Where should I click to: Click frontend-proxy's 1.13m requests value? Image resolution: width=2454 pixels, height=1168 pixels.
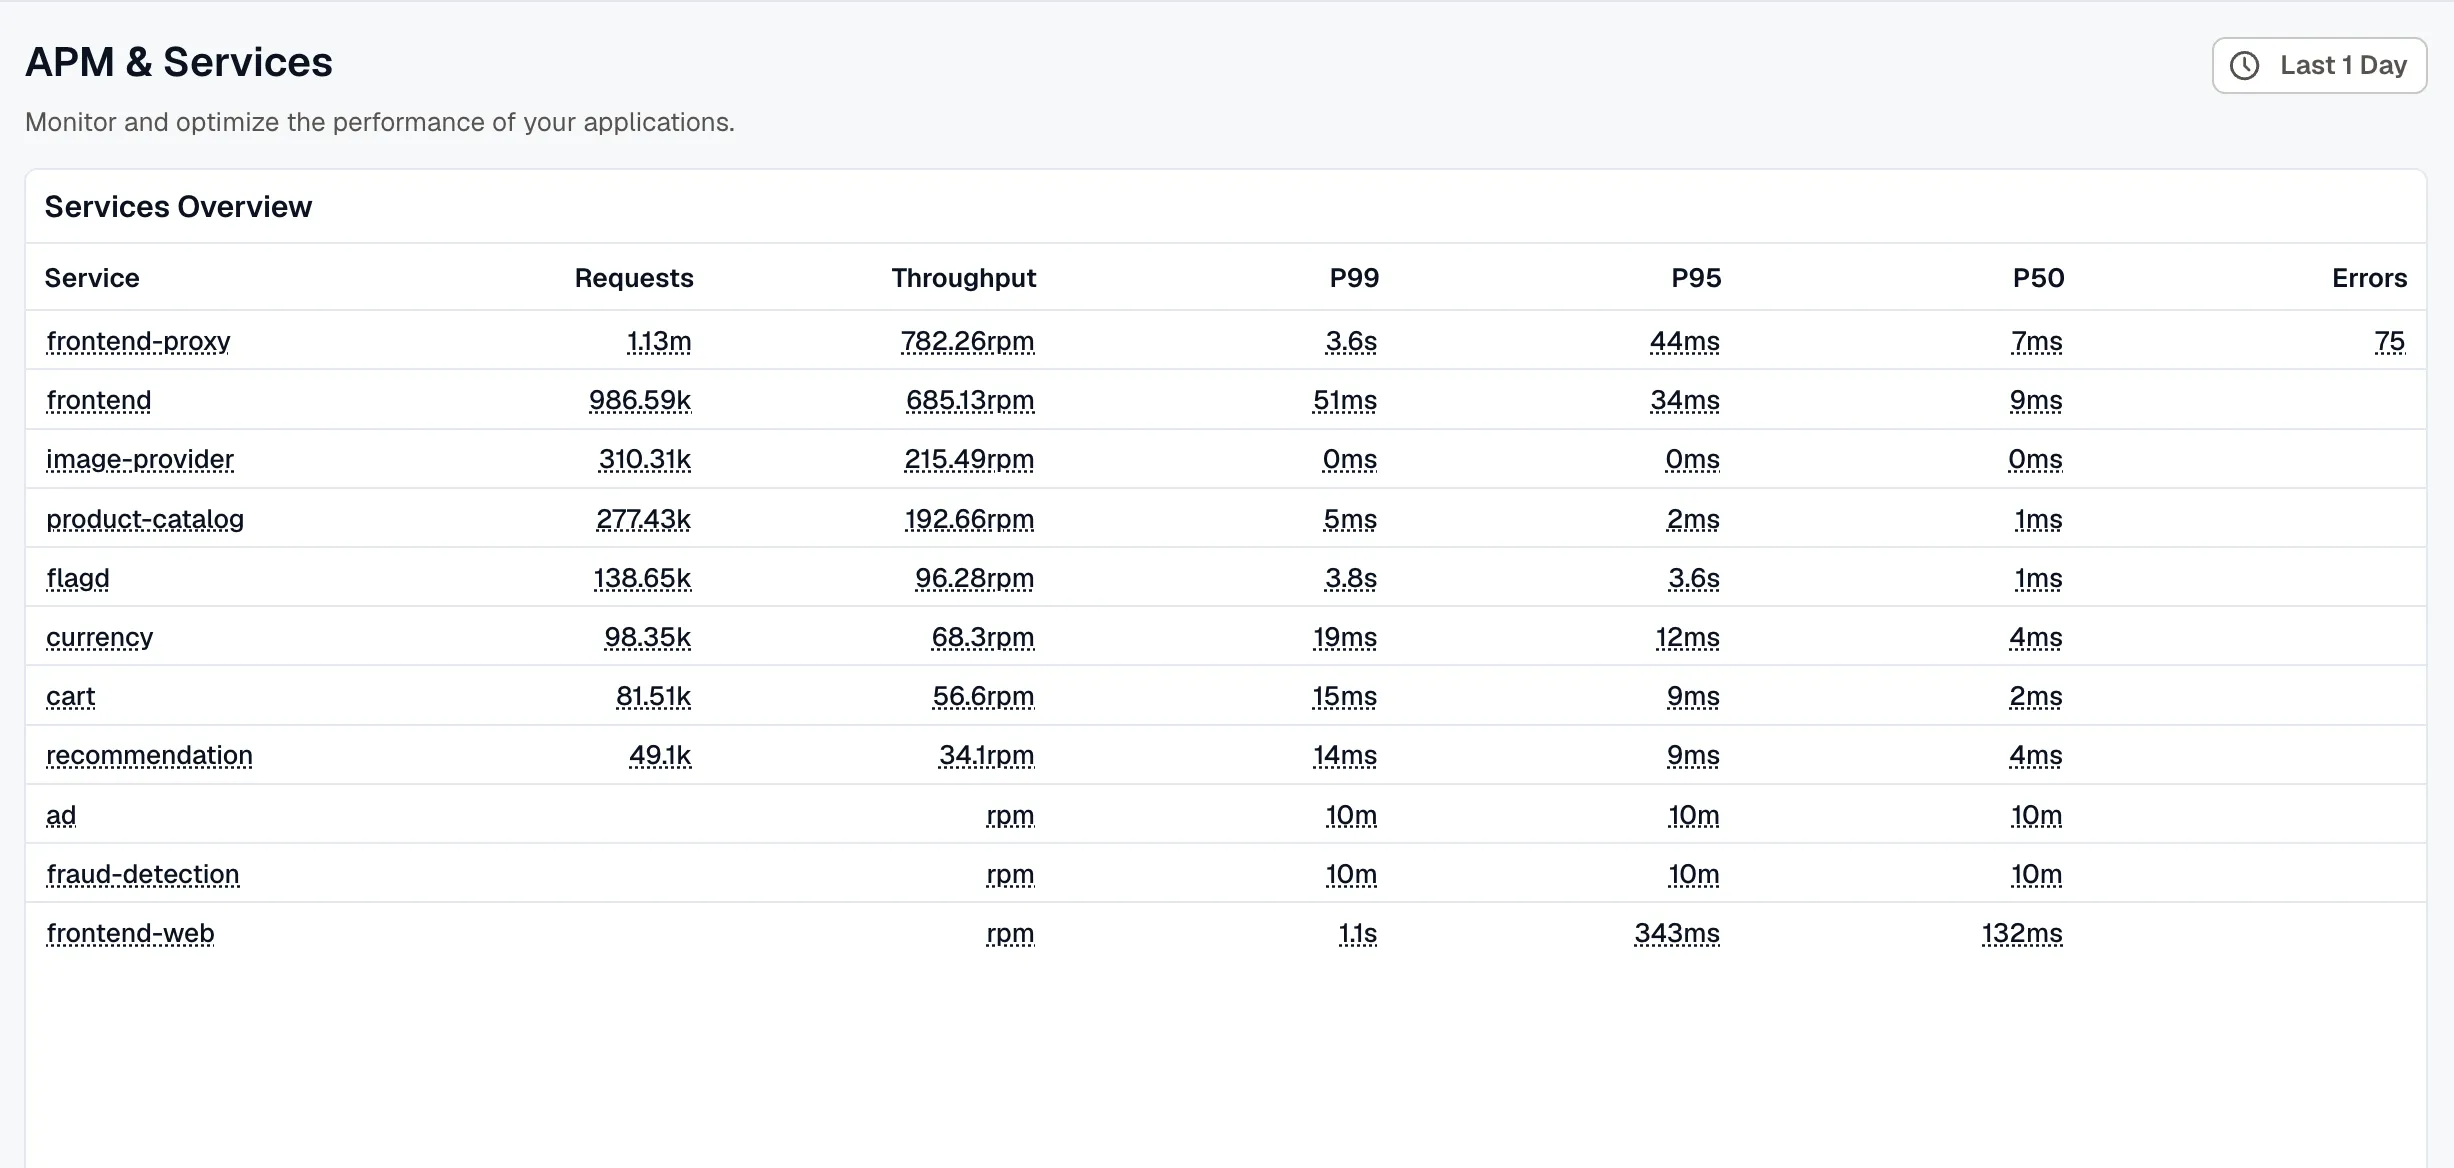(x=659, y=341)
